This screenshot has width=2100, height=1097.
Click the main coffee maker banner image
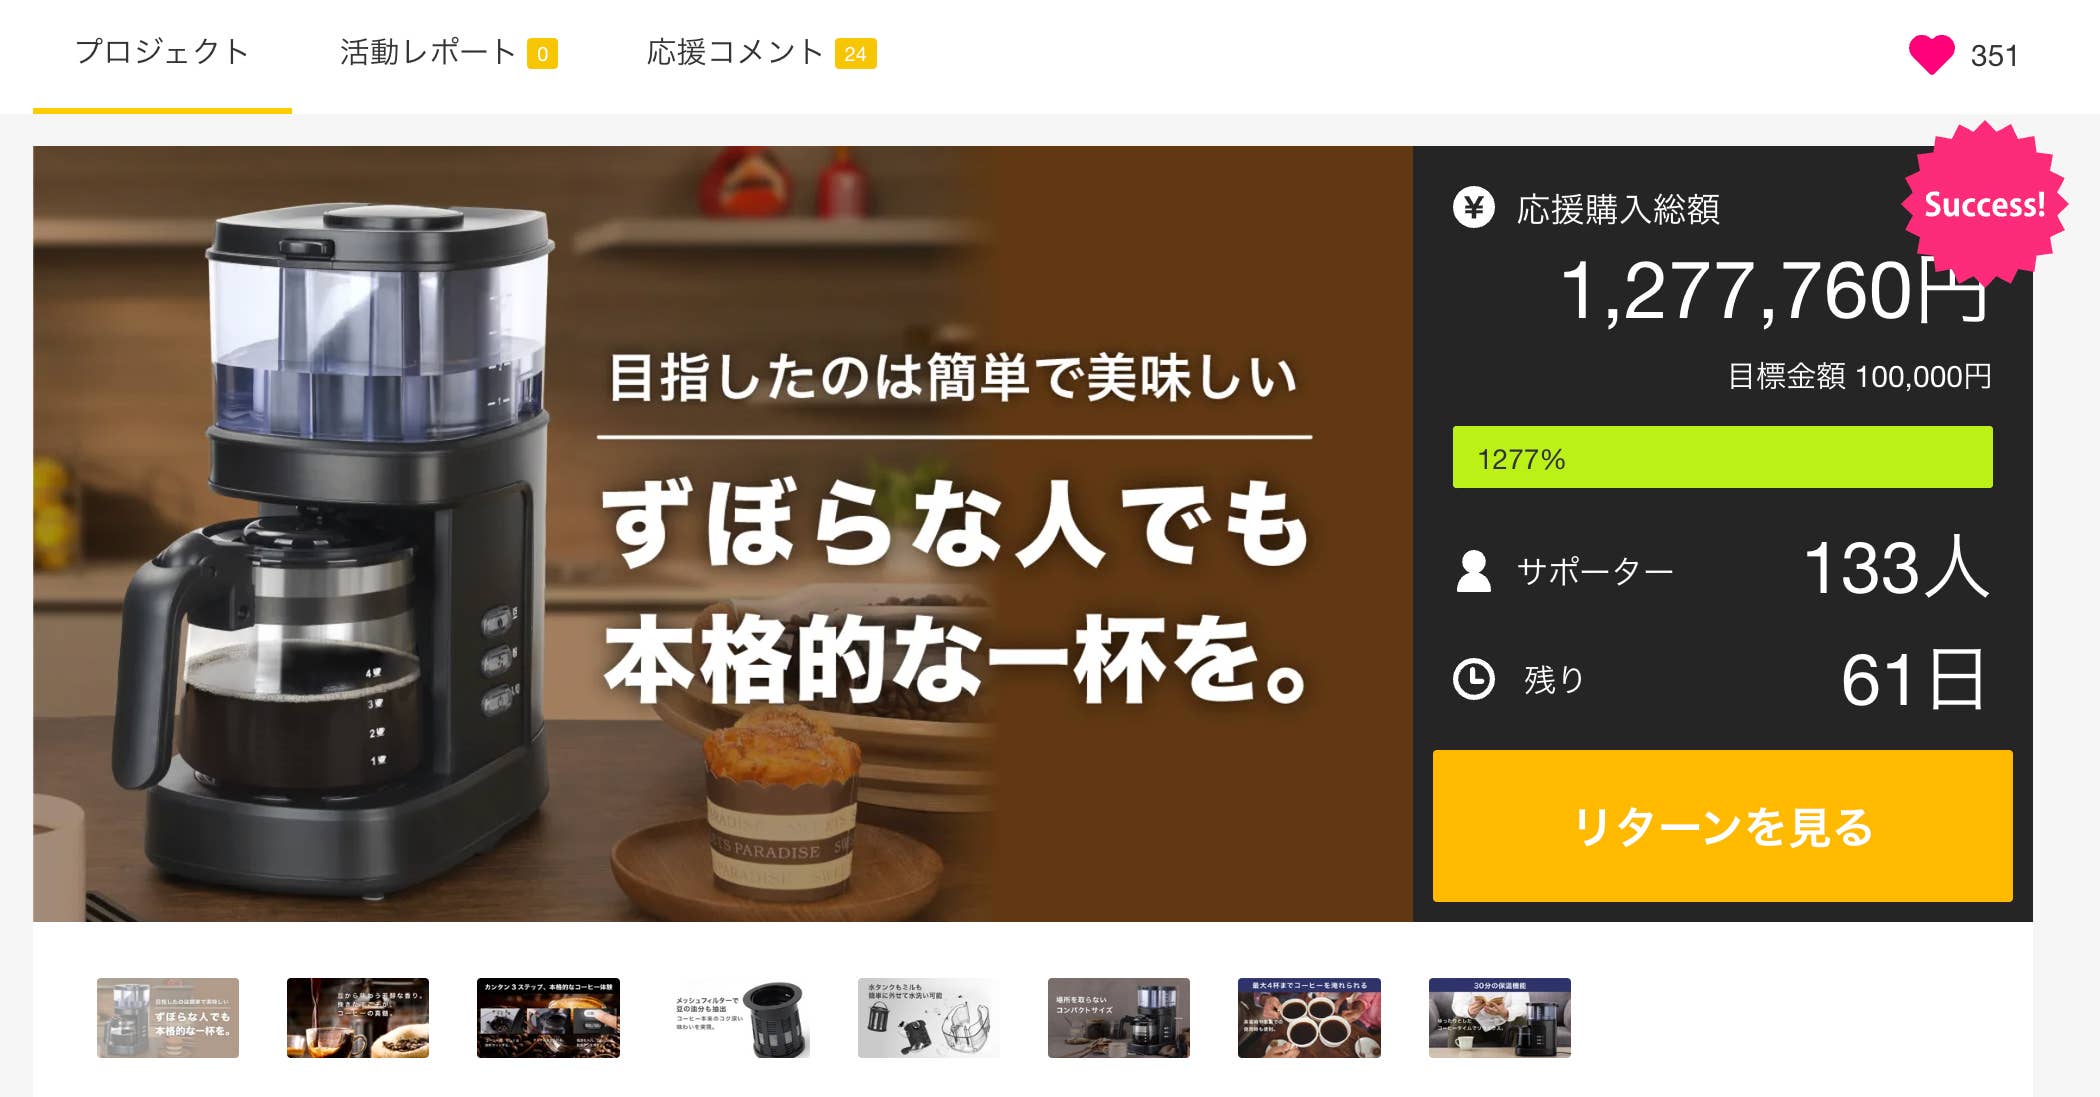point(722,534)
